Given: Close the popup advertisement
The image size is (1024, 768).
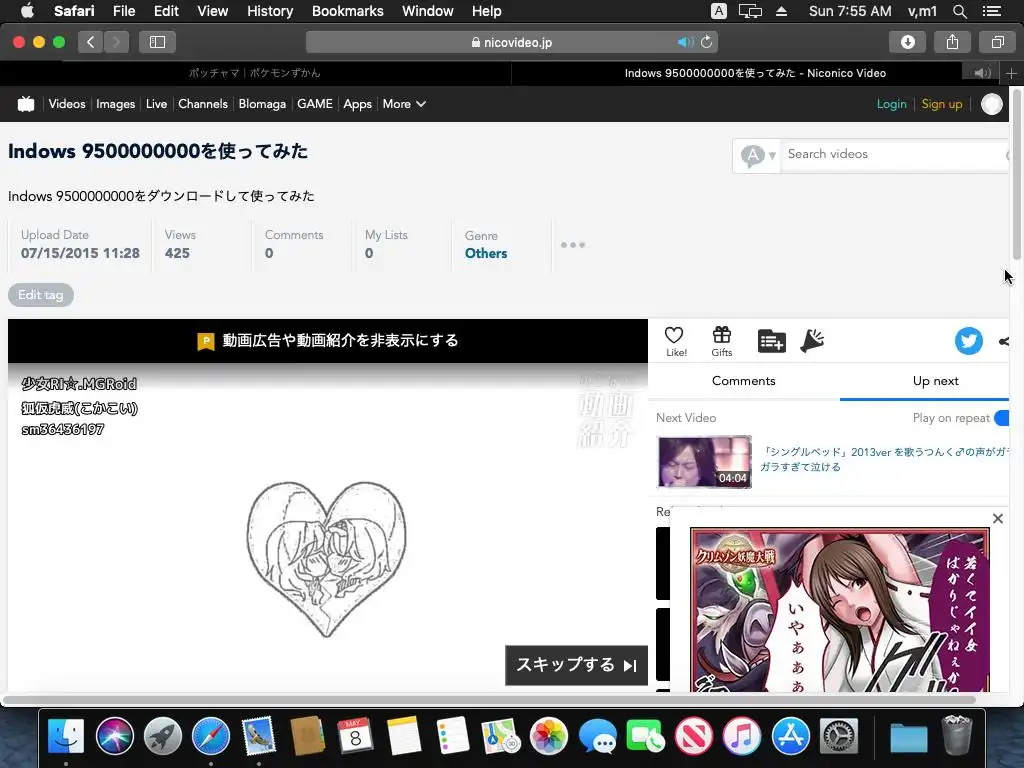Looking at the screenshot, I should tap(997, 519).
